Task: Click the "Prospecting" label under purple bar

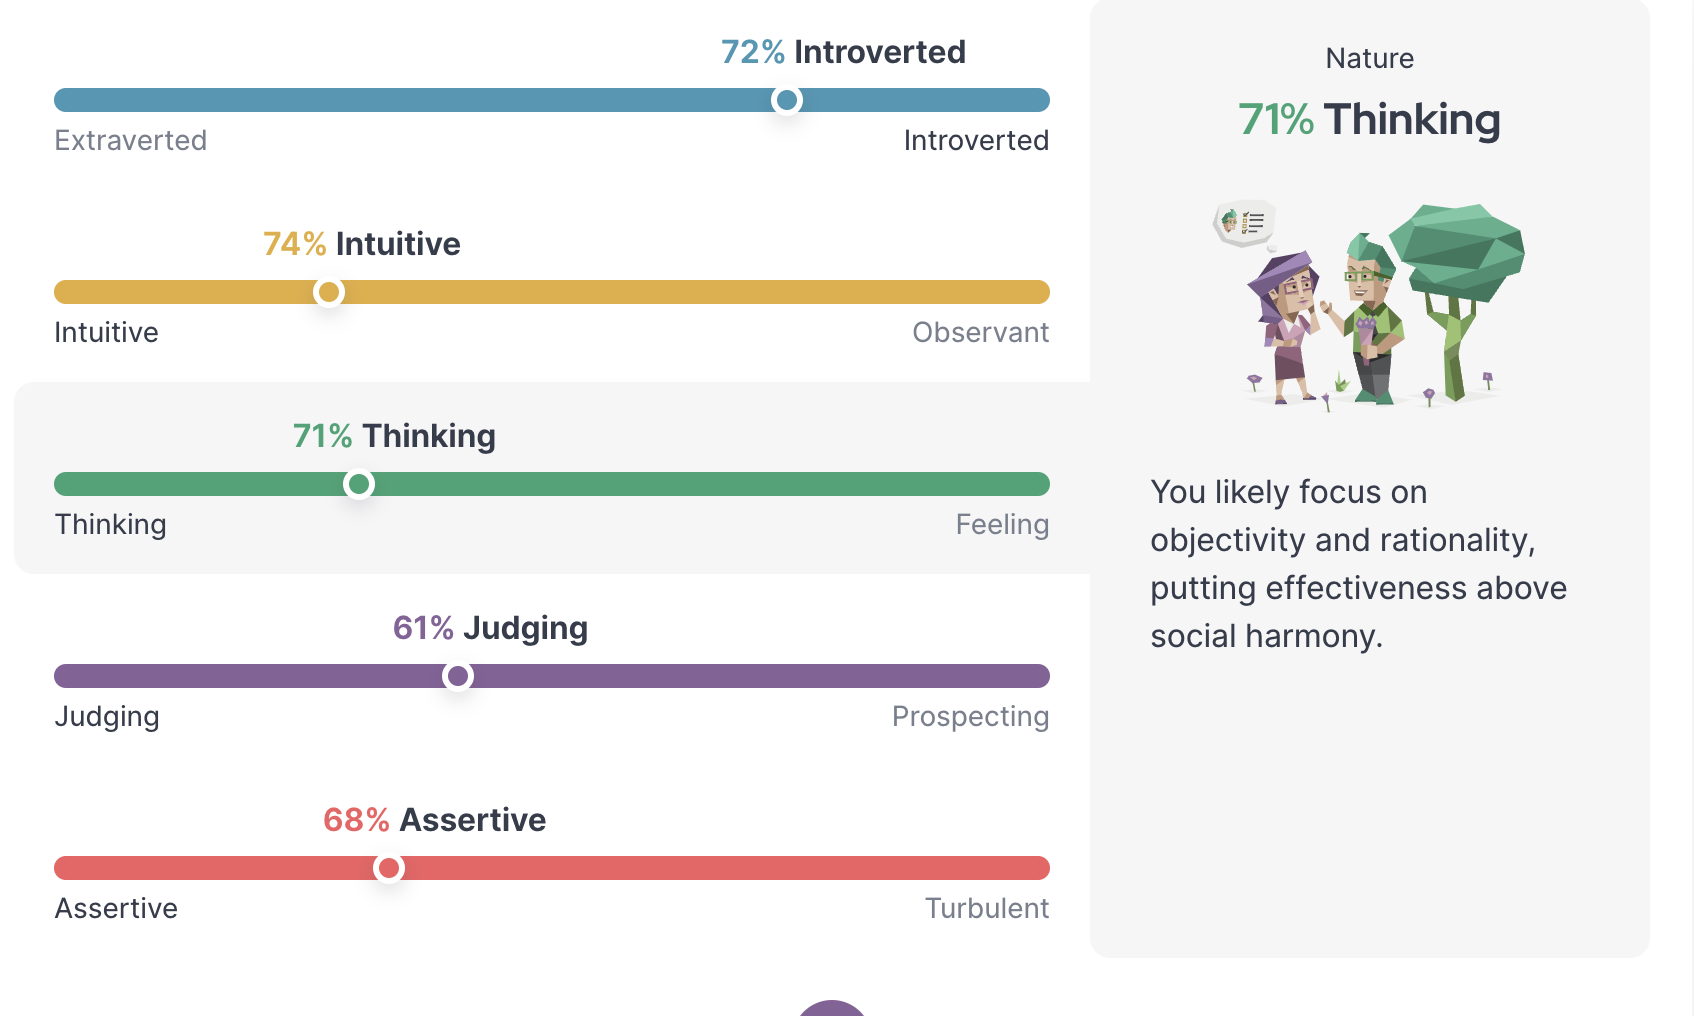Action: 970,716
